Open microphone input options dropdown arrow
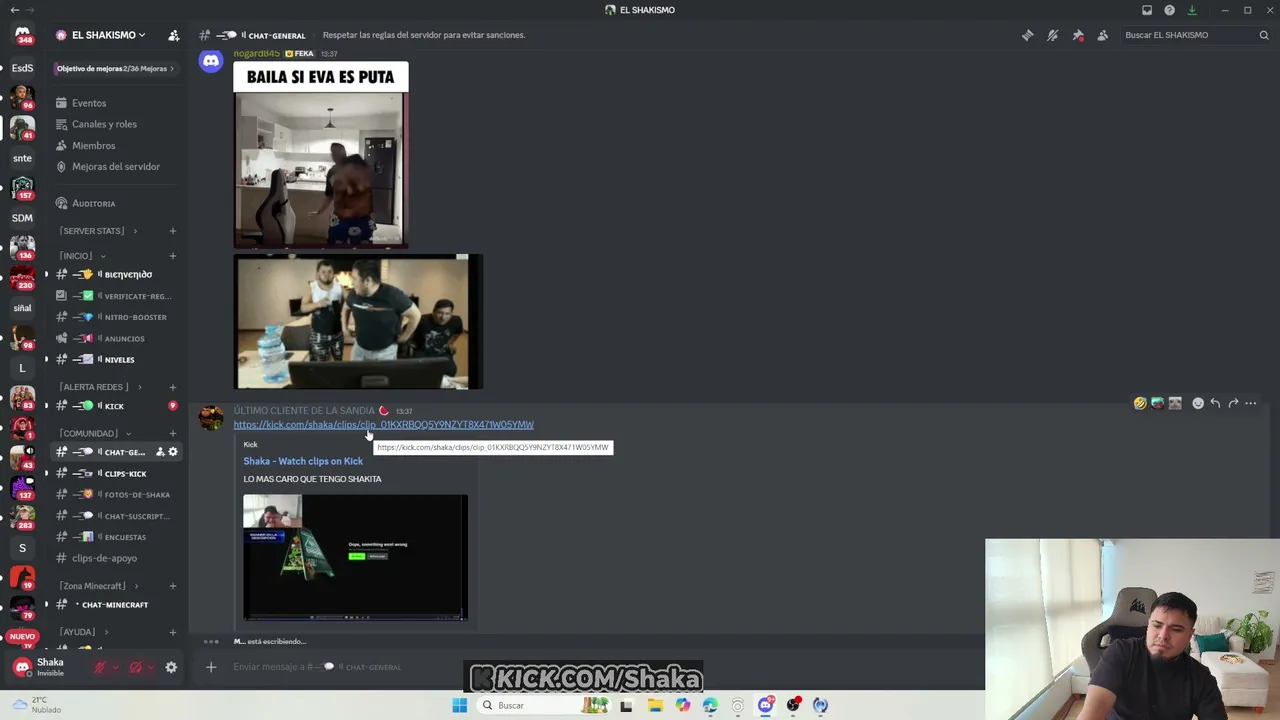The width and height of the screenshot is (1280, 720). [x=115, y=667]
